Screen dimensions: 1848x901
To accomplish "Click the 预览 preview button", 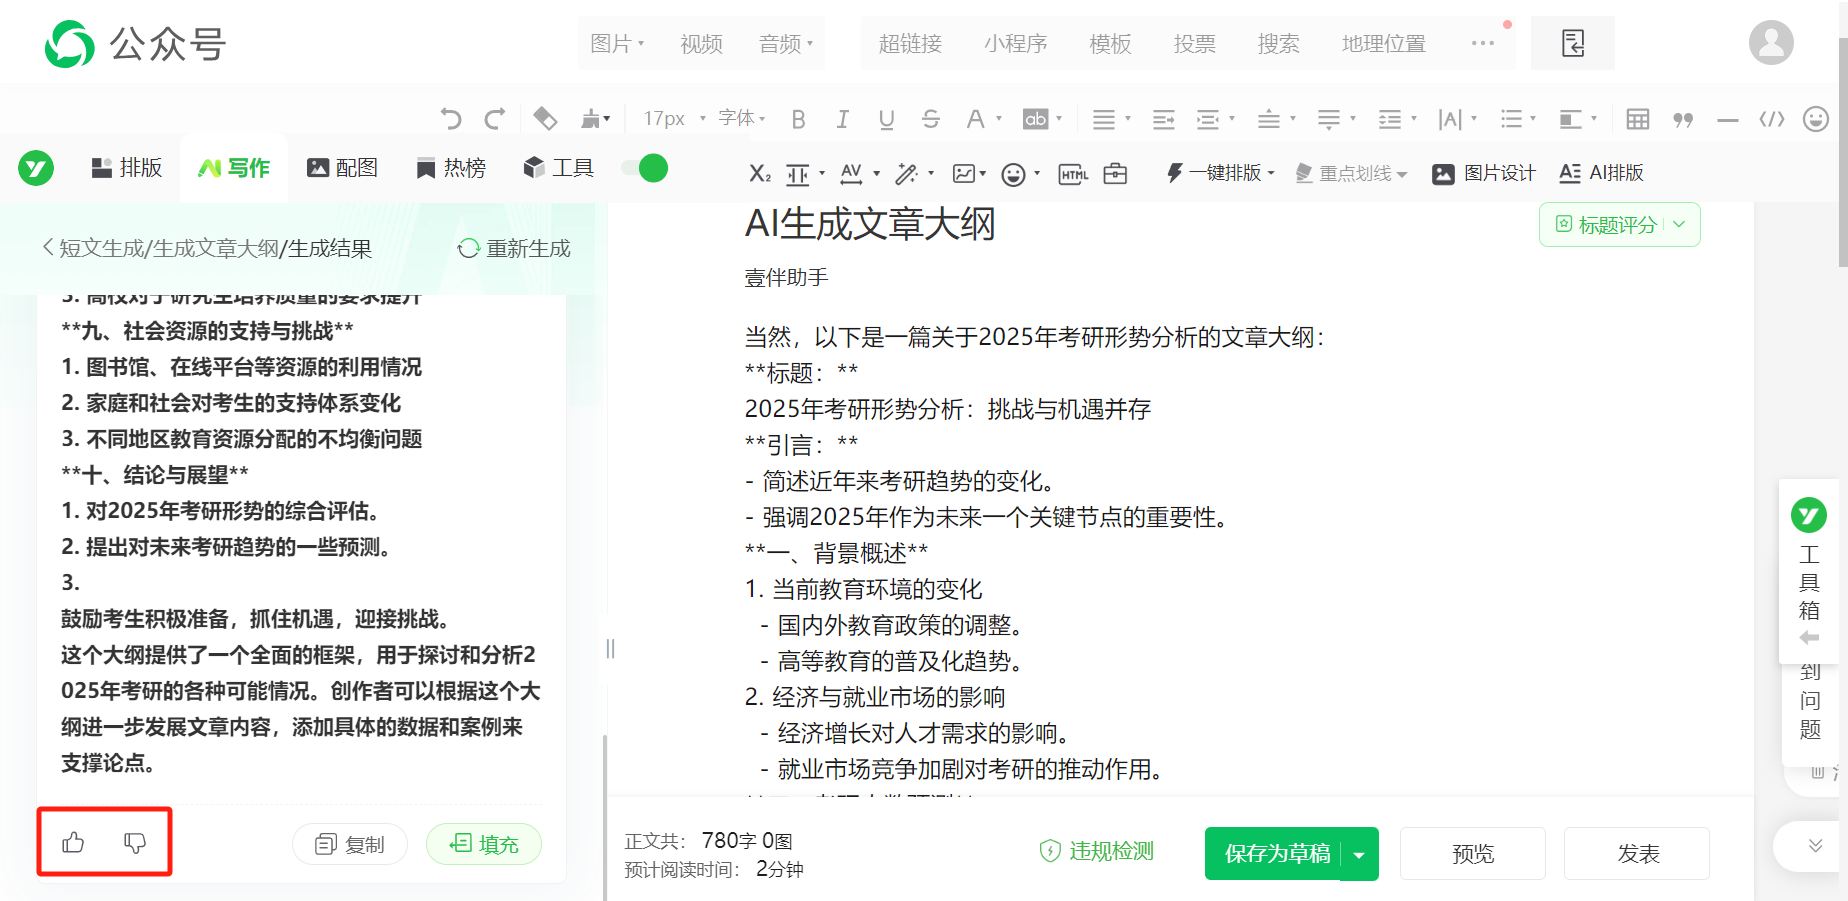I will (1473, 854).
